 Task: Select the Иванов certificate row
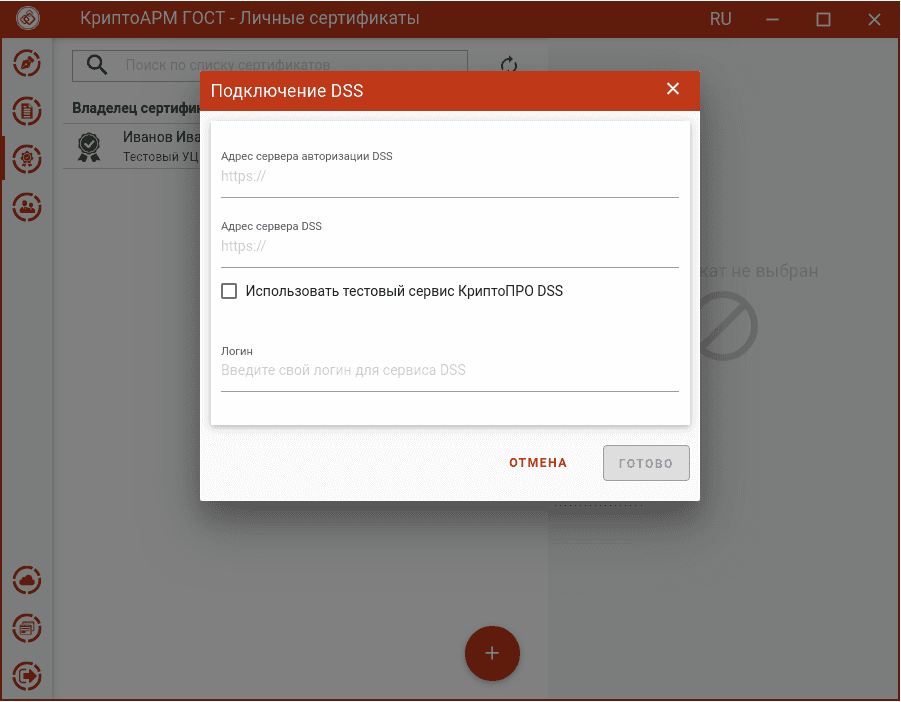point(132,146)
